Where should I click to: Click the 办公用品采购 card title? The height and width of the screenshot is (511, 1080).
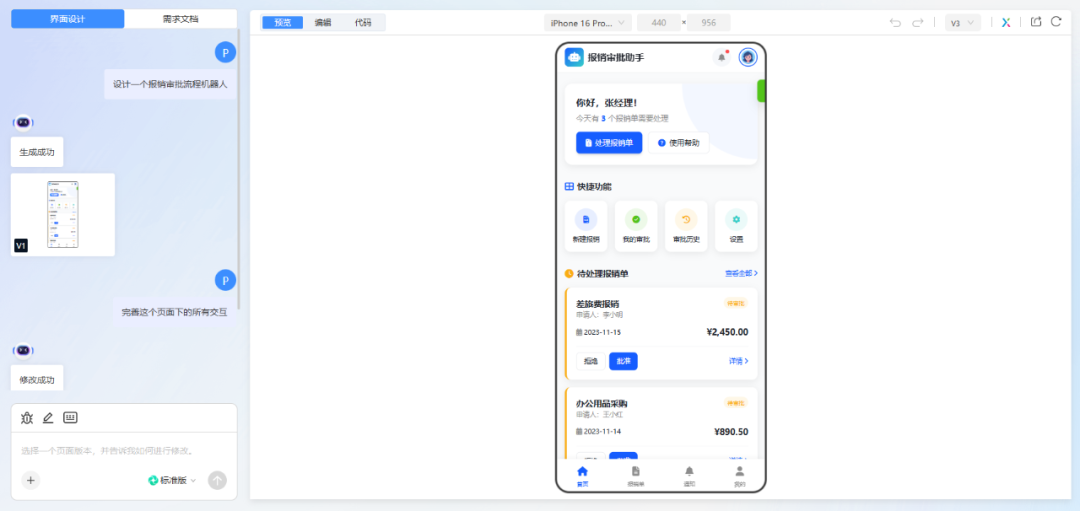pos(601,403)
